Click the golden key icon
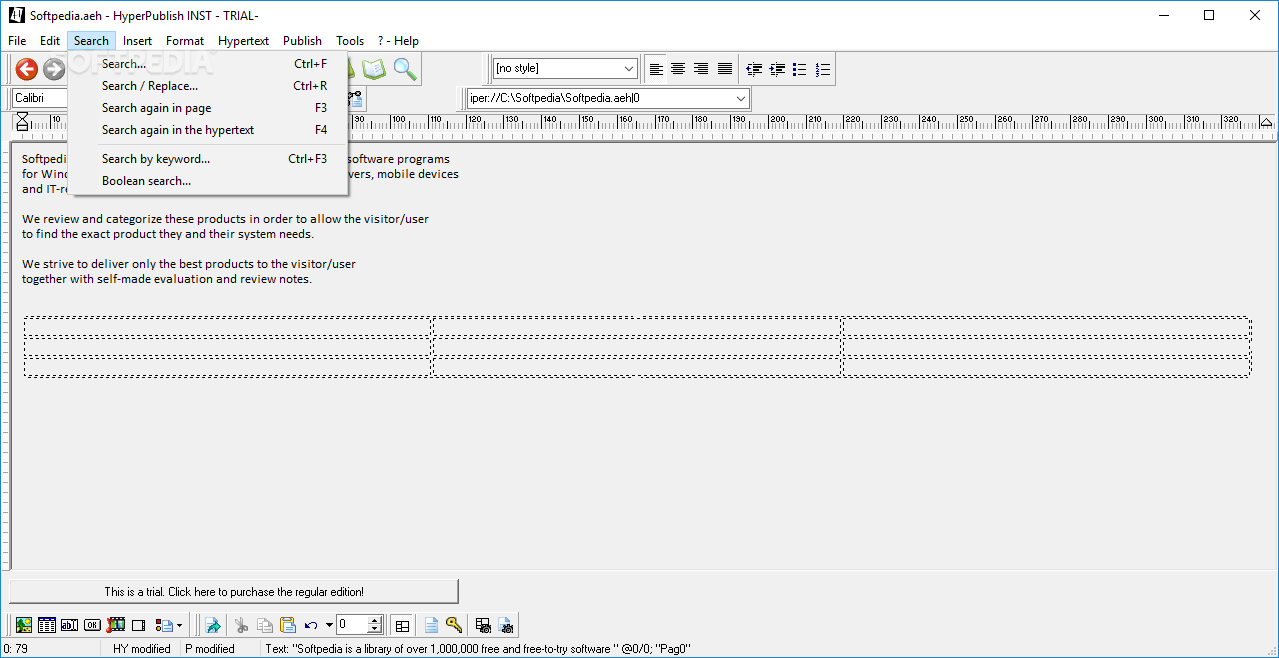The height and width of the screenshot is (658, 1279). tap(454, 624)
